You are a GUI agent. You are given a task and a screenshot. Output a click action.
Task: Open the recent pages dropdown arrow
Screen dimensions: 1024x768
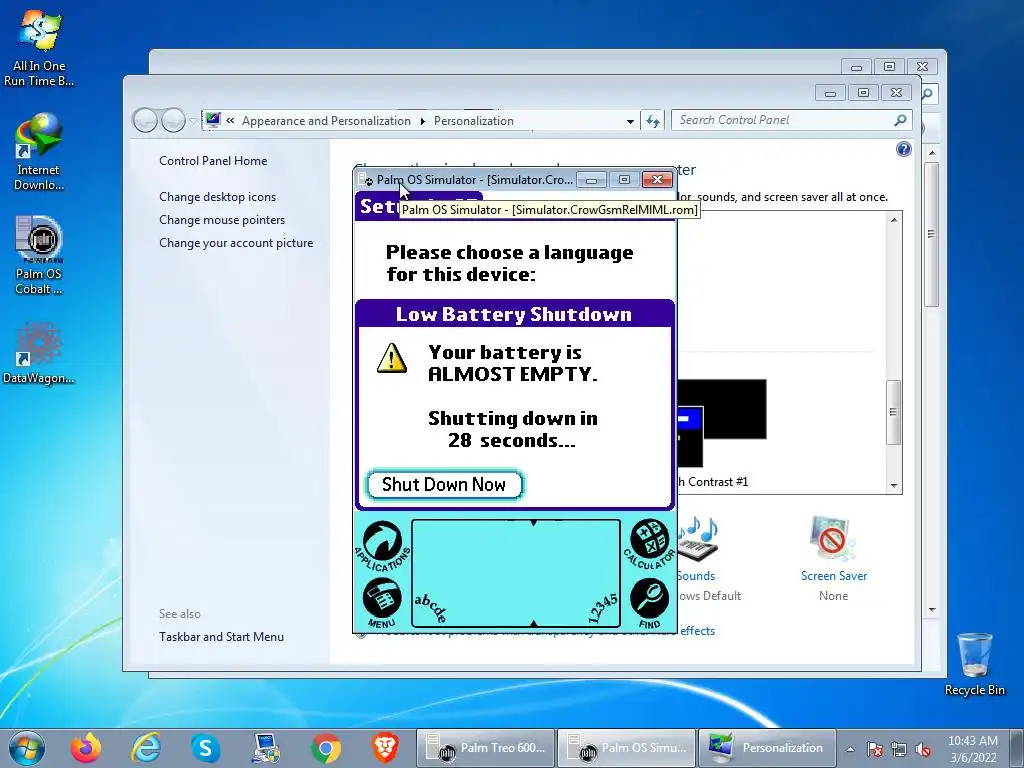point(193,121)
